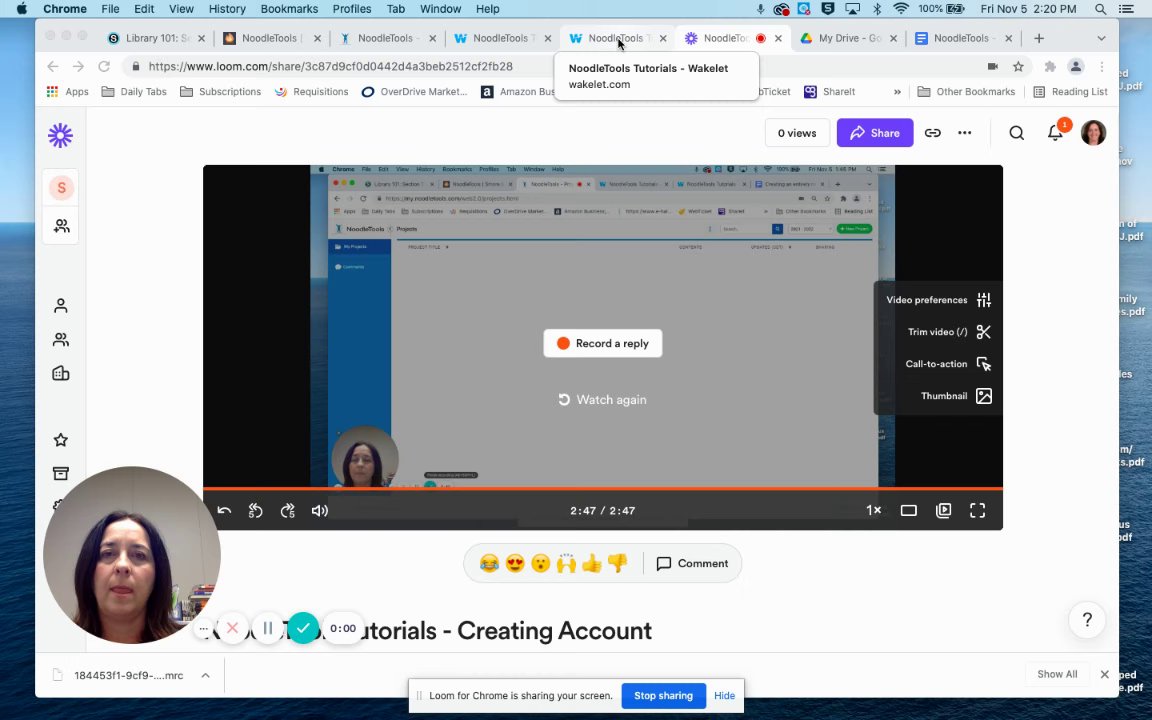Toggle picture-in-picture mode
Image resolution: width=1152 pixels, height=720 pixels.
tap(943, 511)
